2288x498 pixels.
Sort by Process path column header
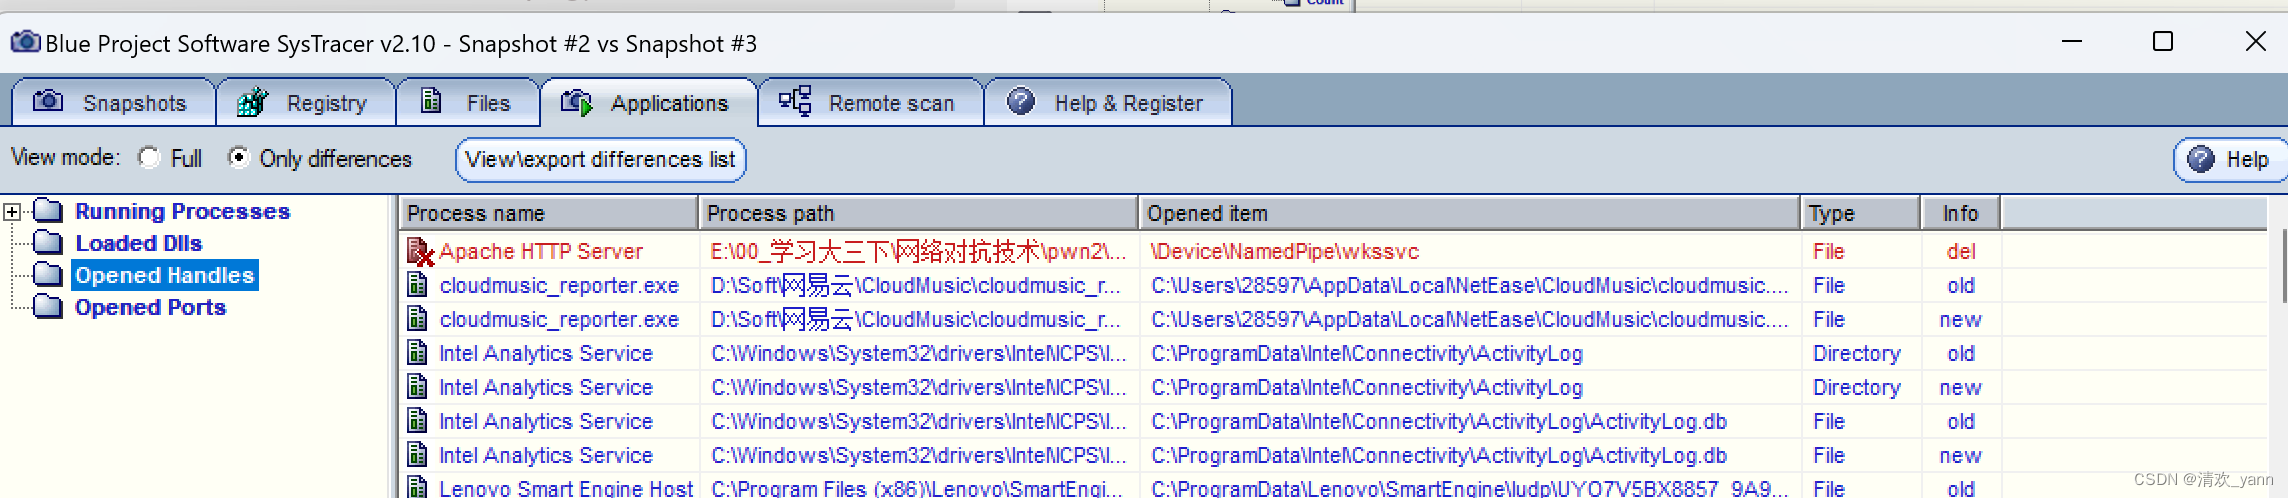(919, 213)
